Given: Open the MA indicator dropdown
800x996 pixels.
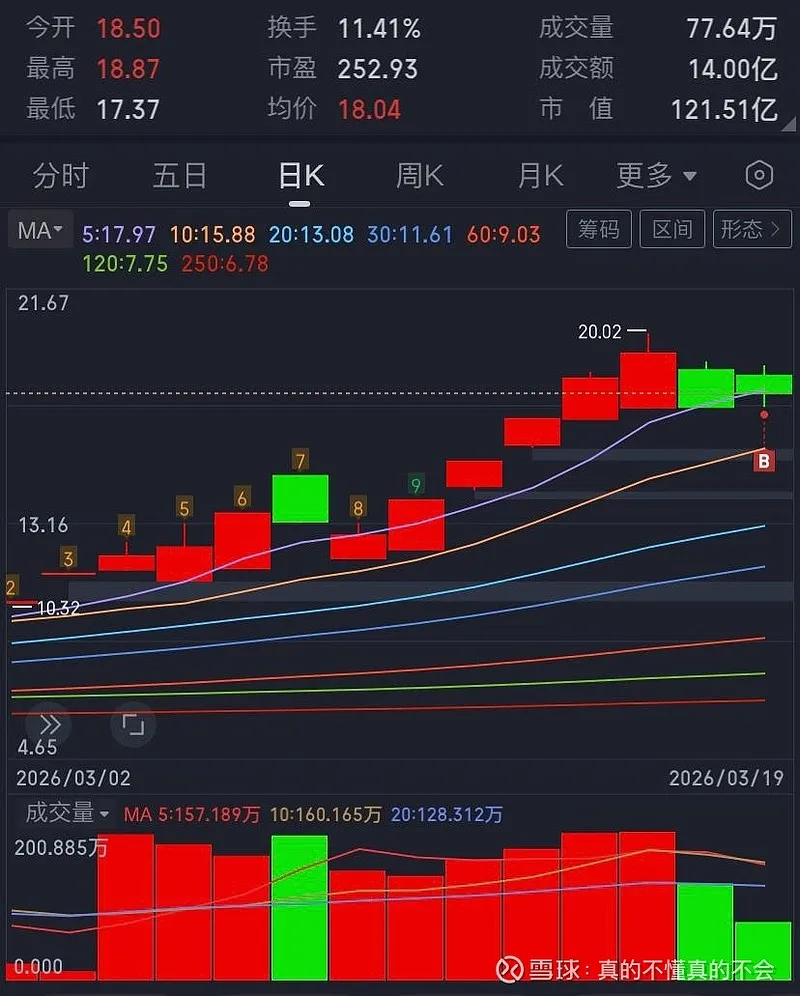Looking at the screenshot, I should [40, 231].
